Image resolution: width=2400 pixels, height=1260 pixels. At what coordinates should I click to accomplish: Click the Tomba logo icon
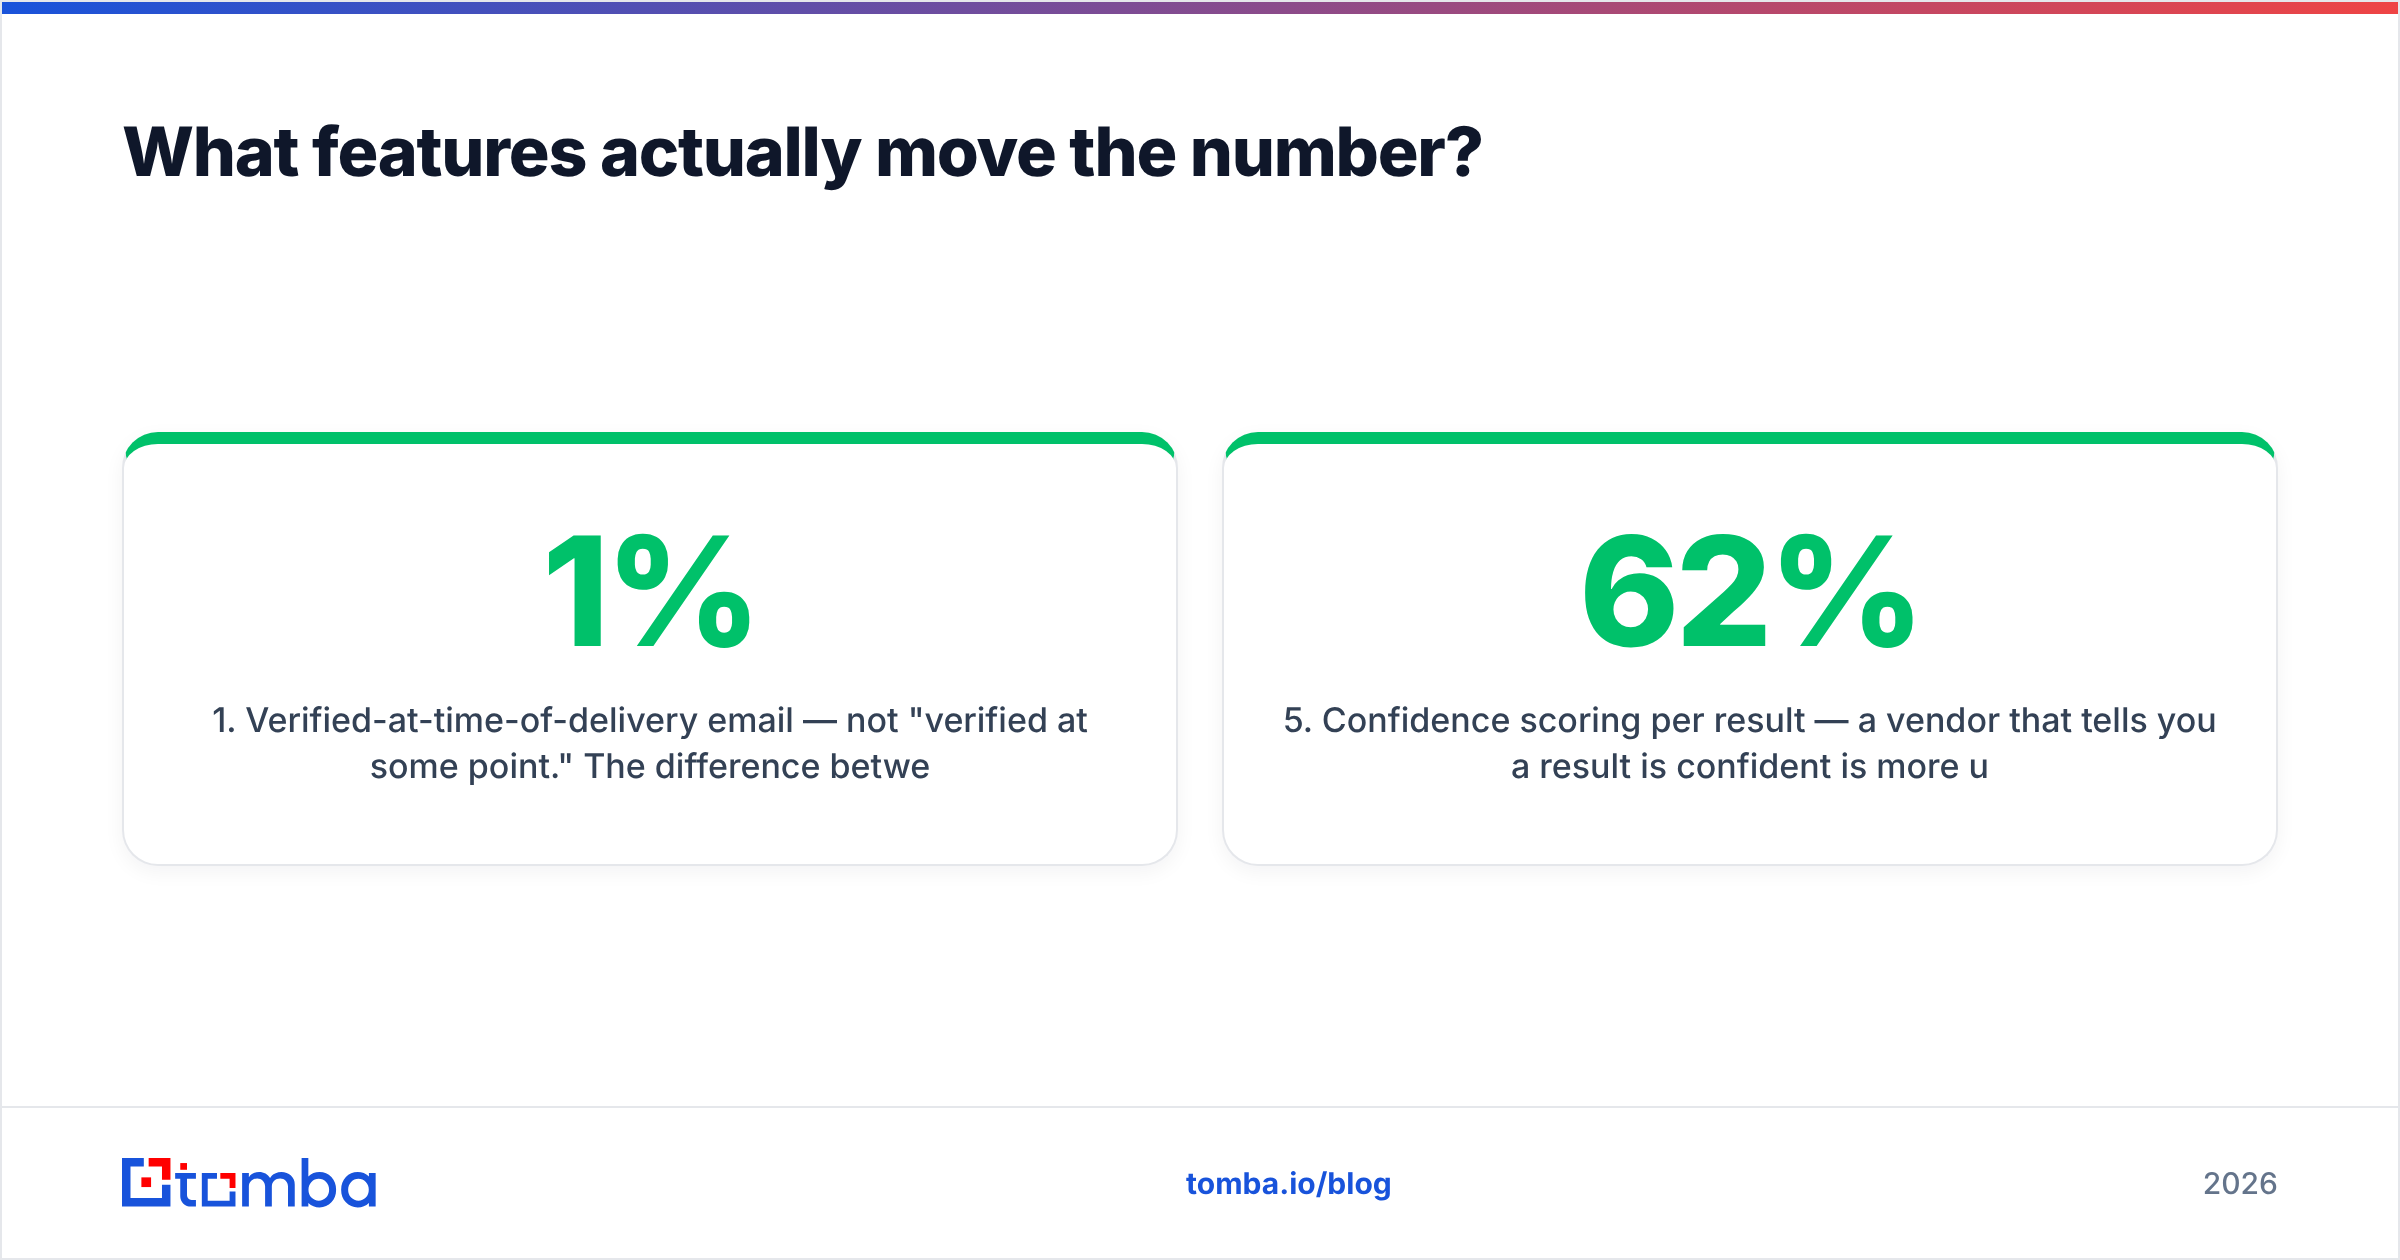tap(147, 1183)
